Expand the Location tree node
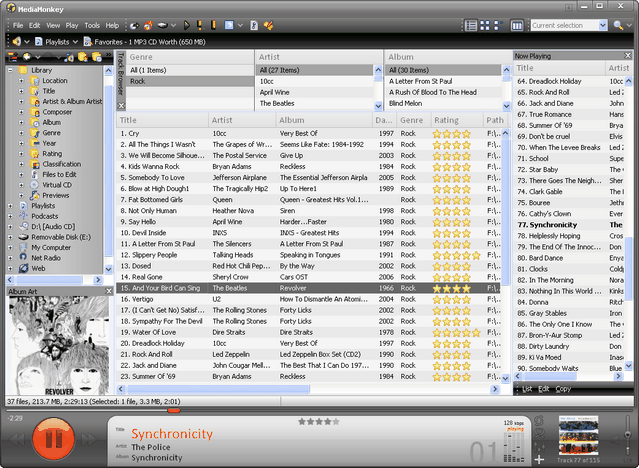639x468 pixels. [x=21, y=81]
